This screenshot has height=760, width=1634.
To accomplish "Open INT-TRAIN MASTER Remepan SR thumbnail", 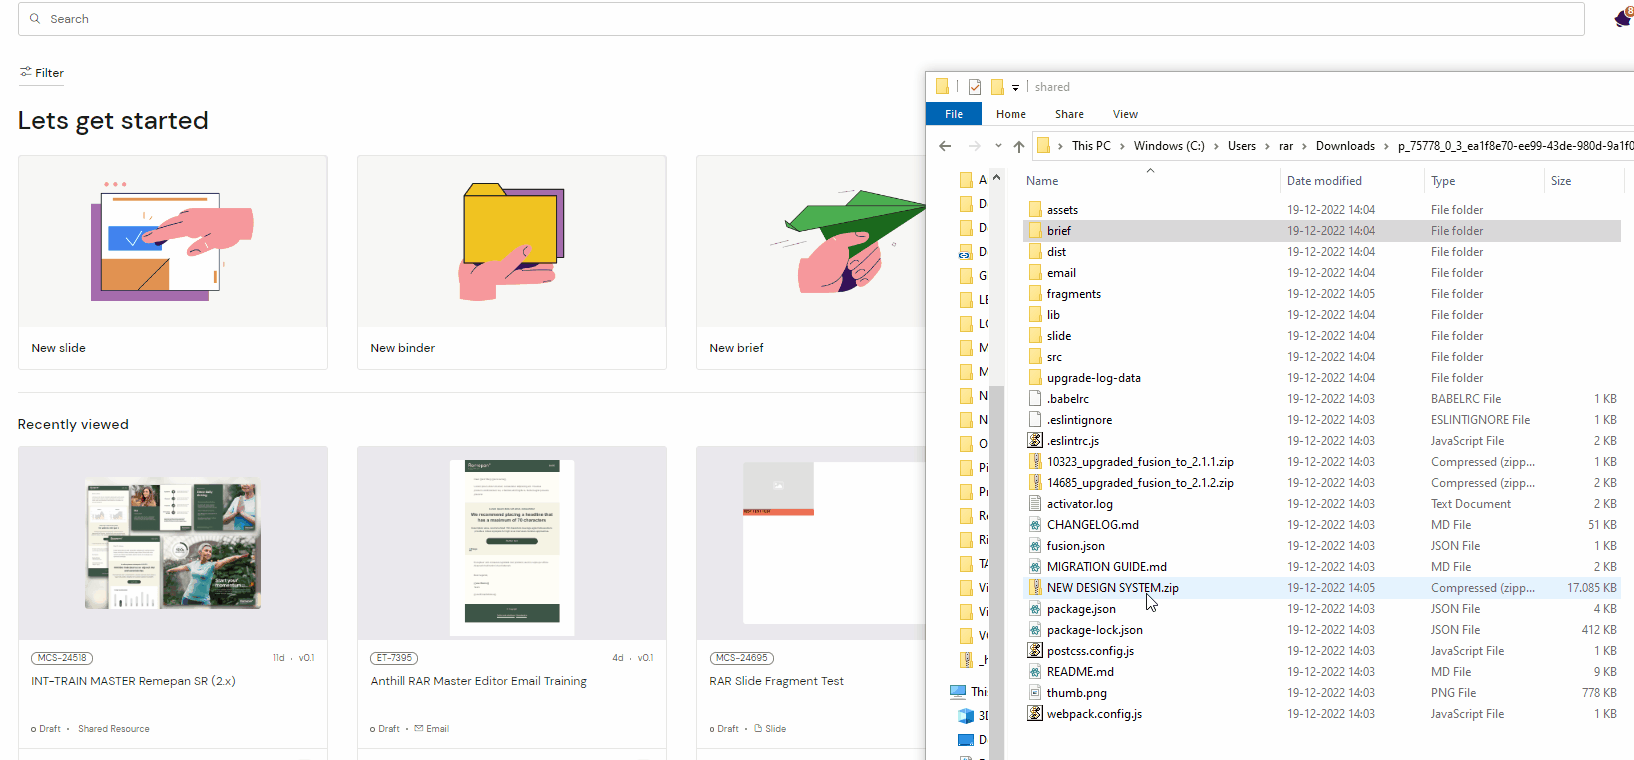I will point(172,543).
